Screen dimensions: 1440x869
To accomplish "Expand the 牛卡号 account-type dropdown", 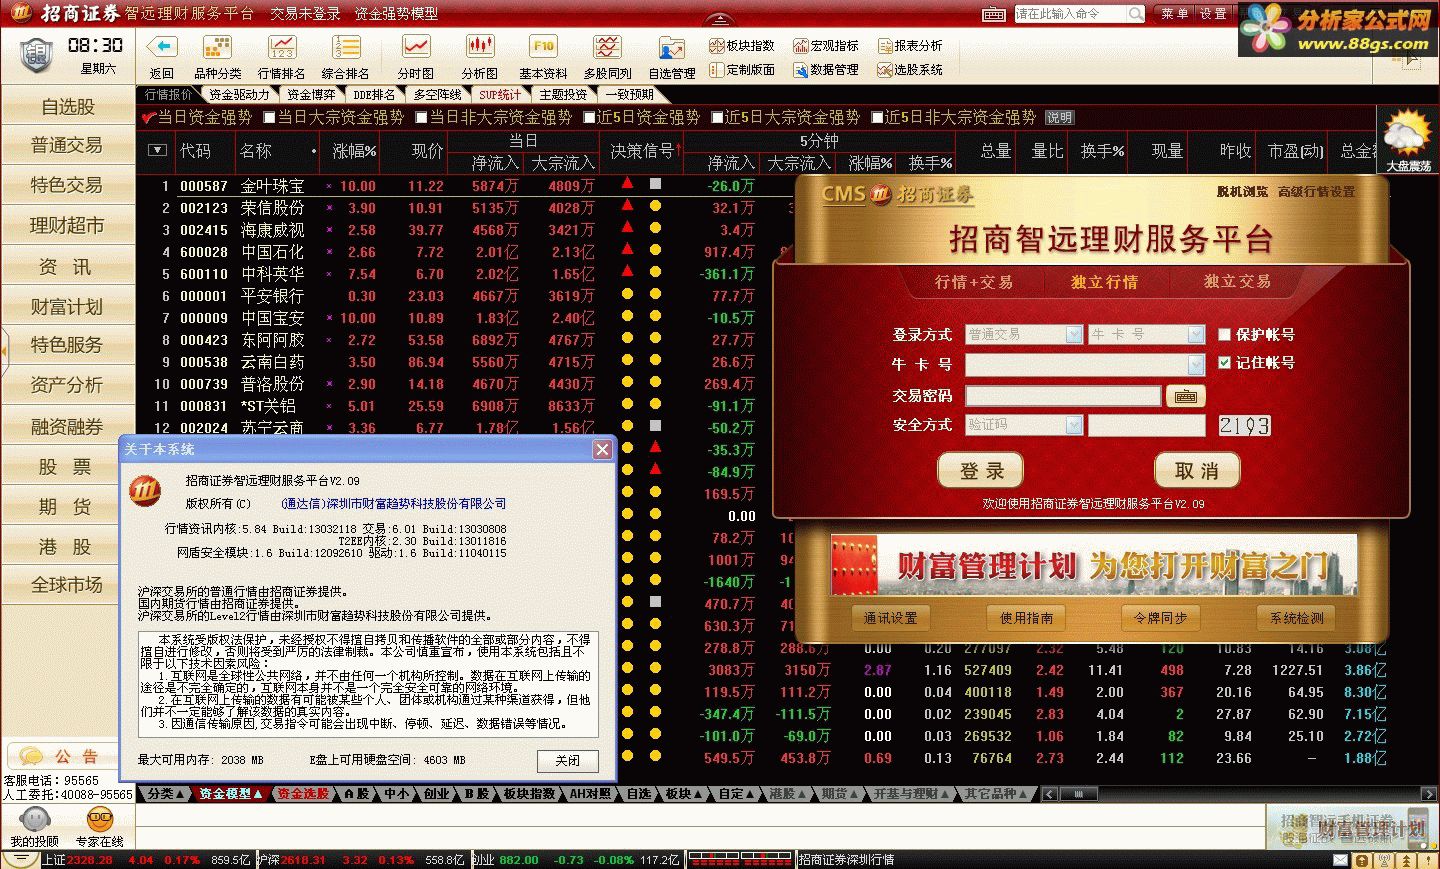I will [x=1196, y=334].
